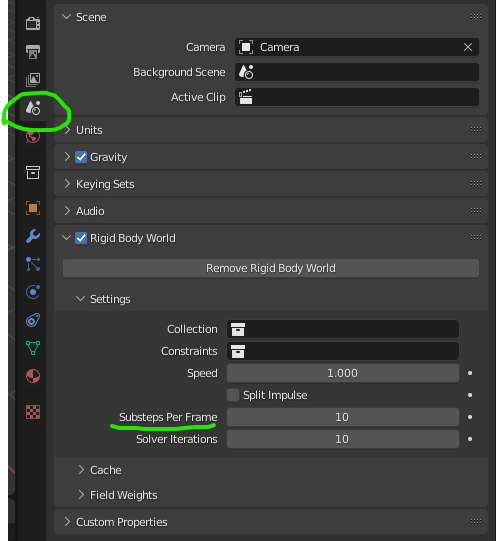The height and width of the screenshot is (541, 496).
Task: Enable the Split Impulse checkbox
Action: point(233,395)
